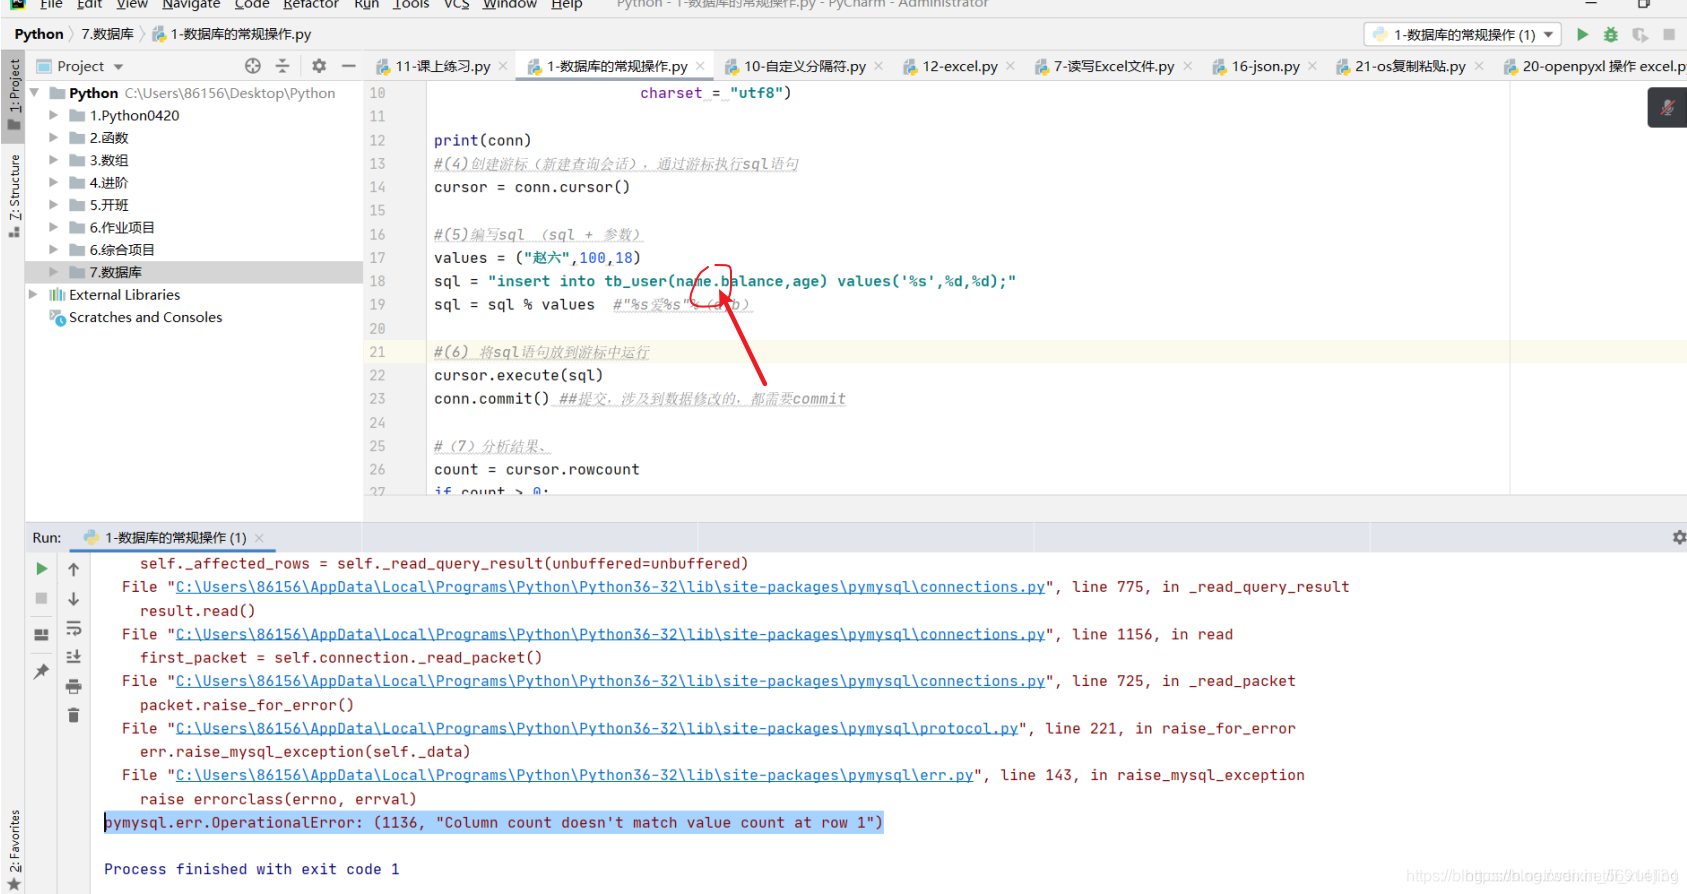
Task: Open the Tools menu
Action: [411, 4]
